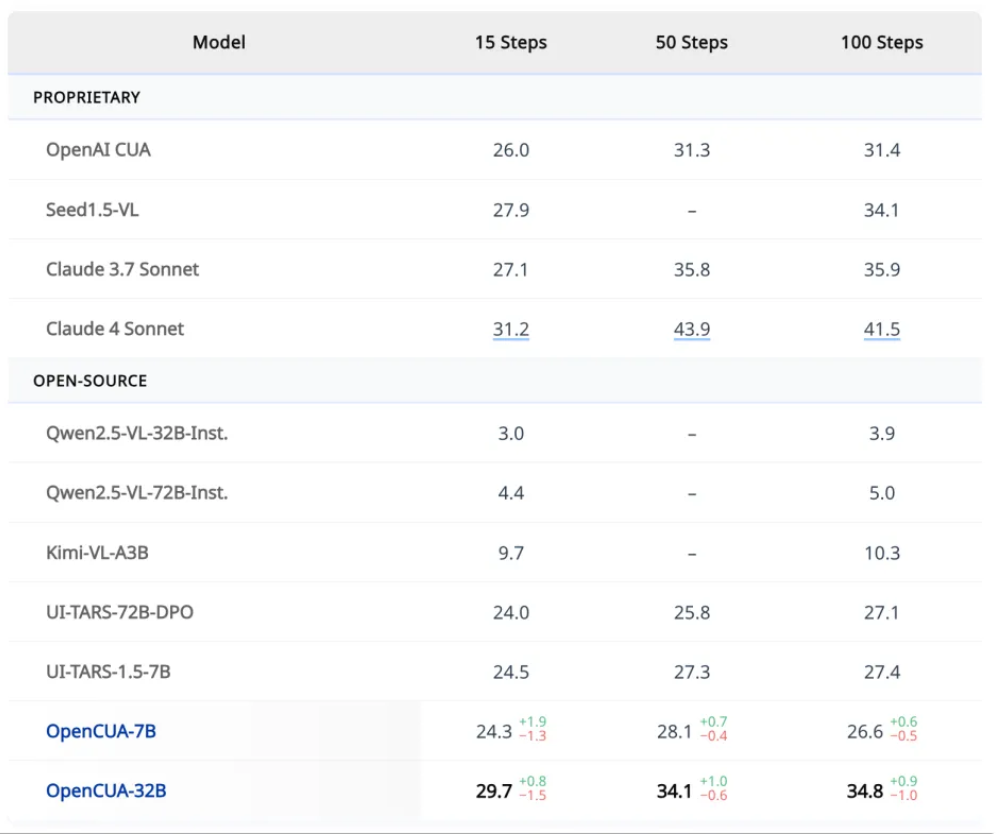
Task: Click OpenCUA-32B's bold 29.7 score
Action: 494,791
